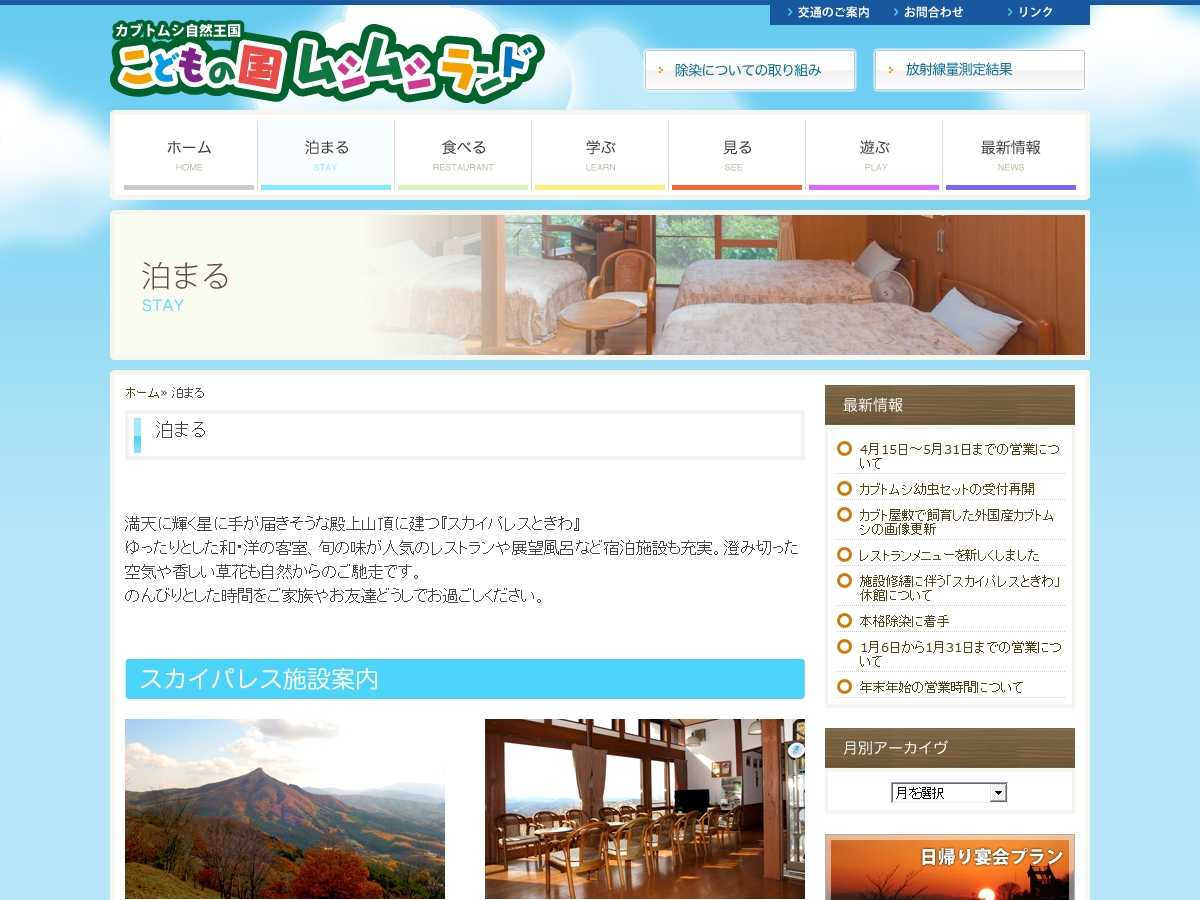Go to the ホーム HOME menu tab
1200x900 pixels.
pos(189,155)
